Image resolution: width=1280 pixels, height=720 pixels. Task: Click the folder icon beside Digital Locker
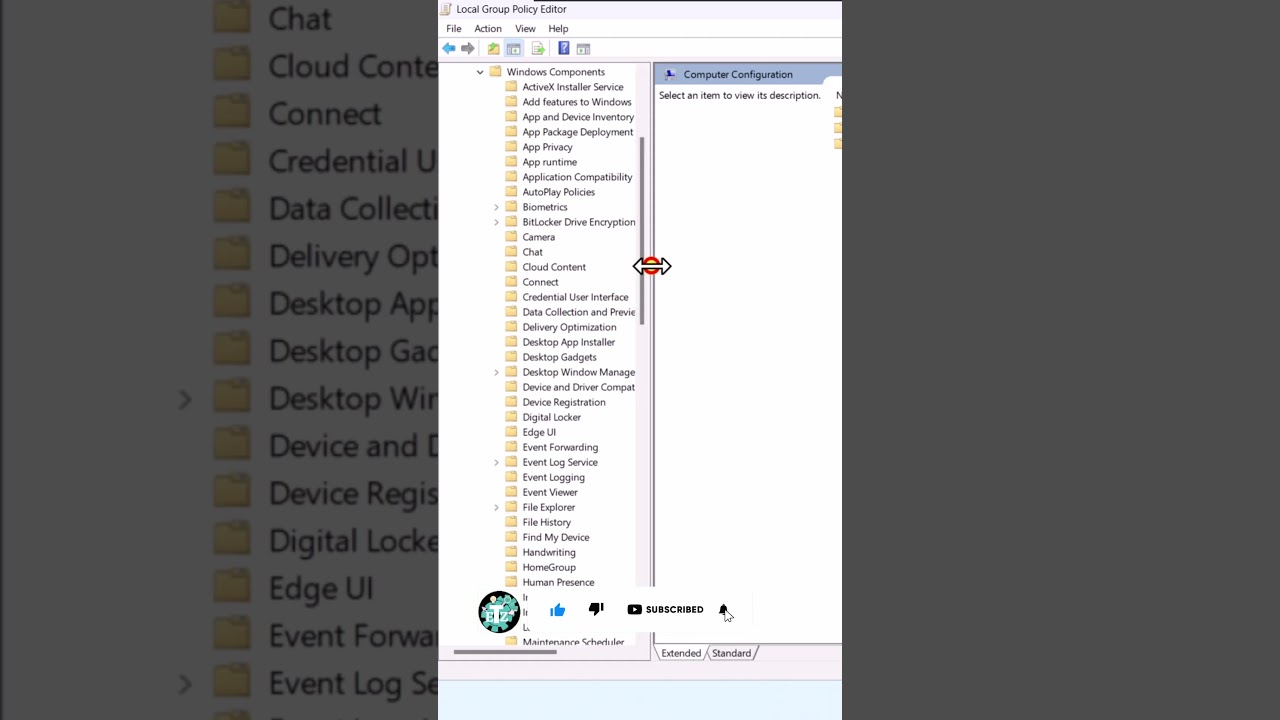511,417
